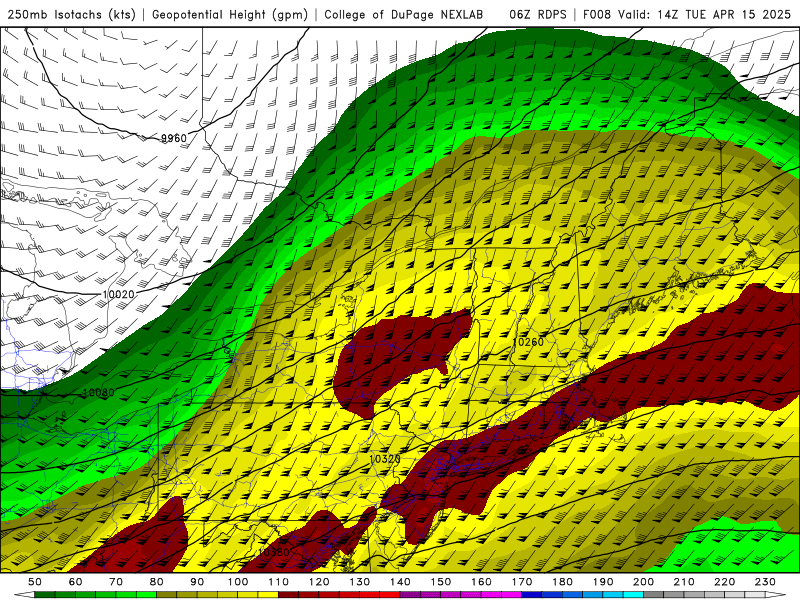800x600 pixels.
Task: Click the 9960 height contour label
Action: [x=173, y=138]
